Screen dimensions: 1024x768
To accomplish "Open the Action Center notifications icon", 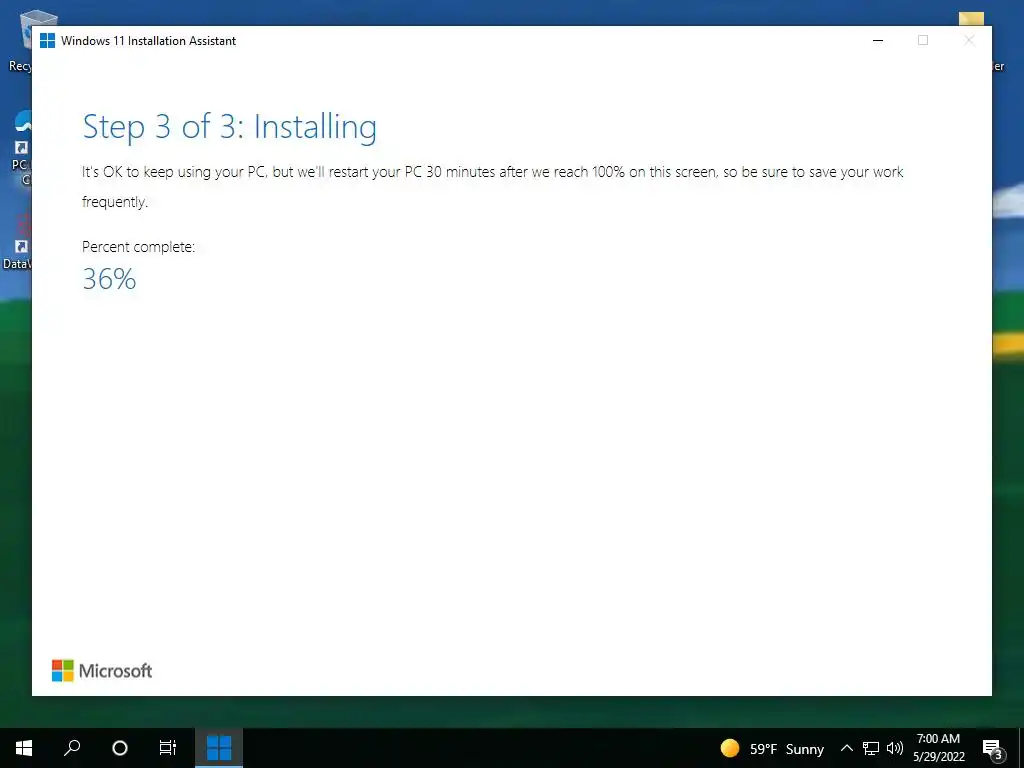I will pyautogui.click(x=992, y=748).
